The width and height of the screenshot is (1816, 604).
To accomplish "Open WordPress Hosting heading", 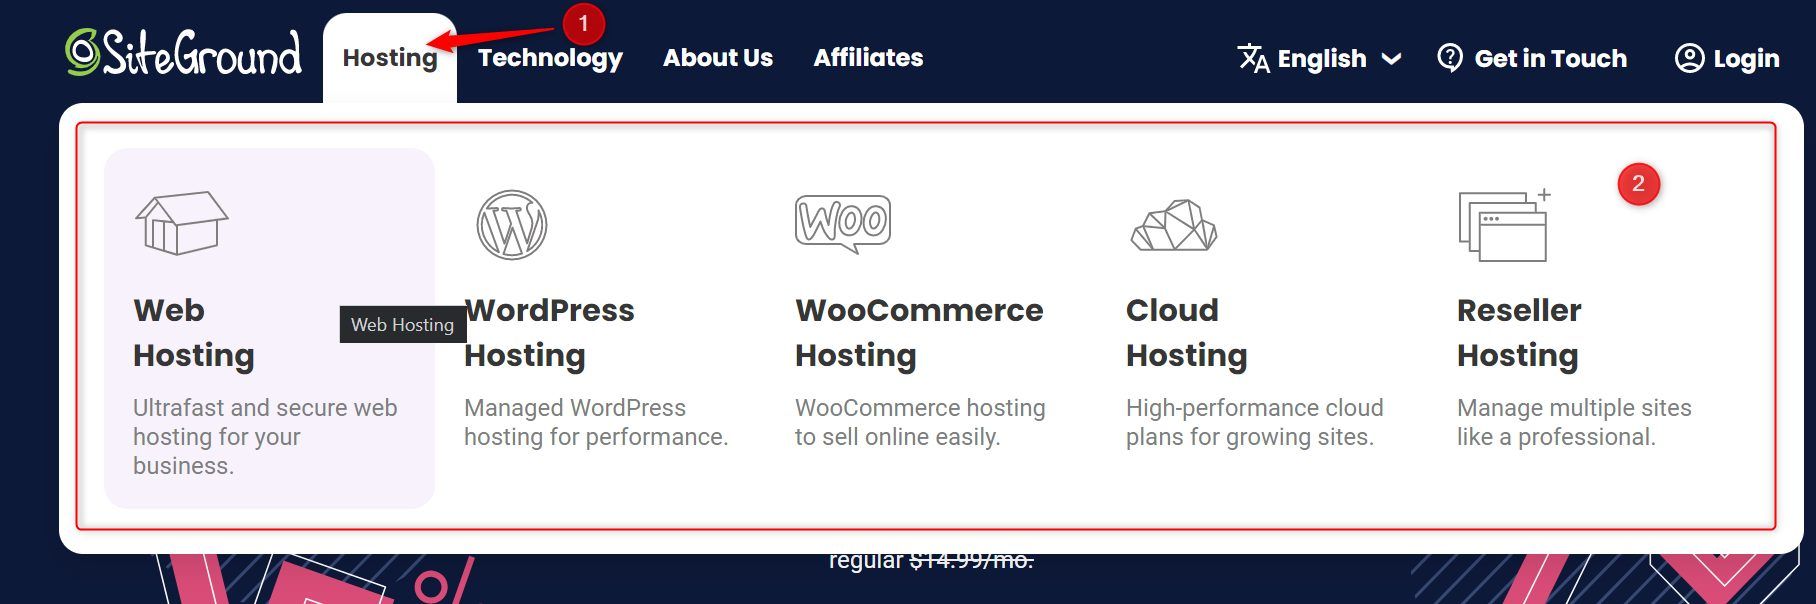I will (x=549, y=333).
